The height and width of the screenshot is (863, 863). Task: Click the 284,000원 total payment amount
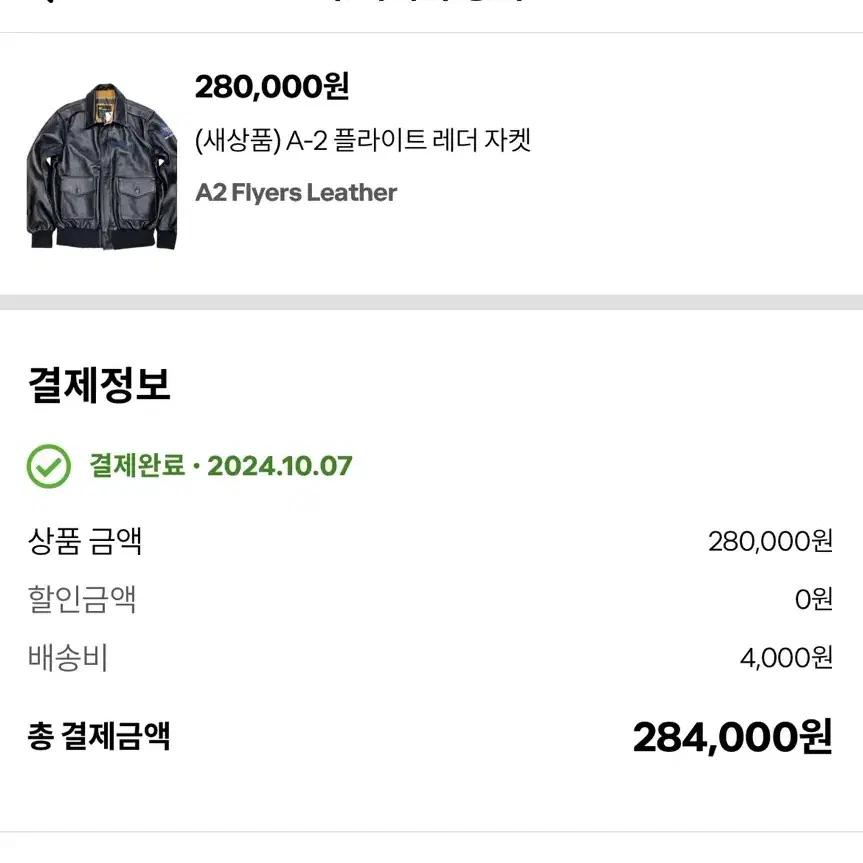coord(733,737)
